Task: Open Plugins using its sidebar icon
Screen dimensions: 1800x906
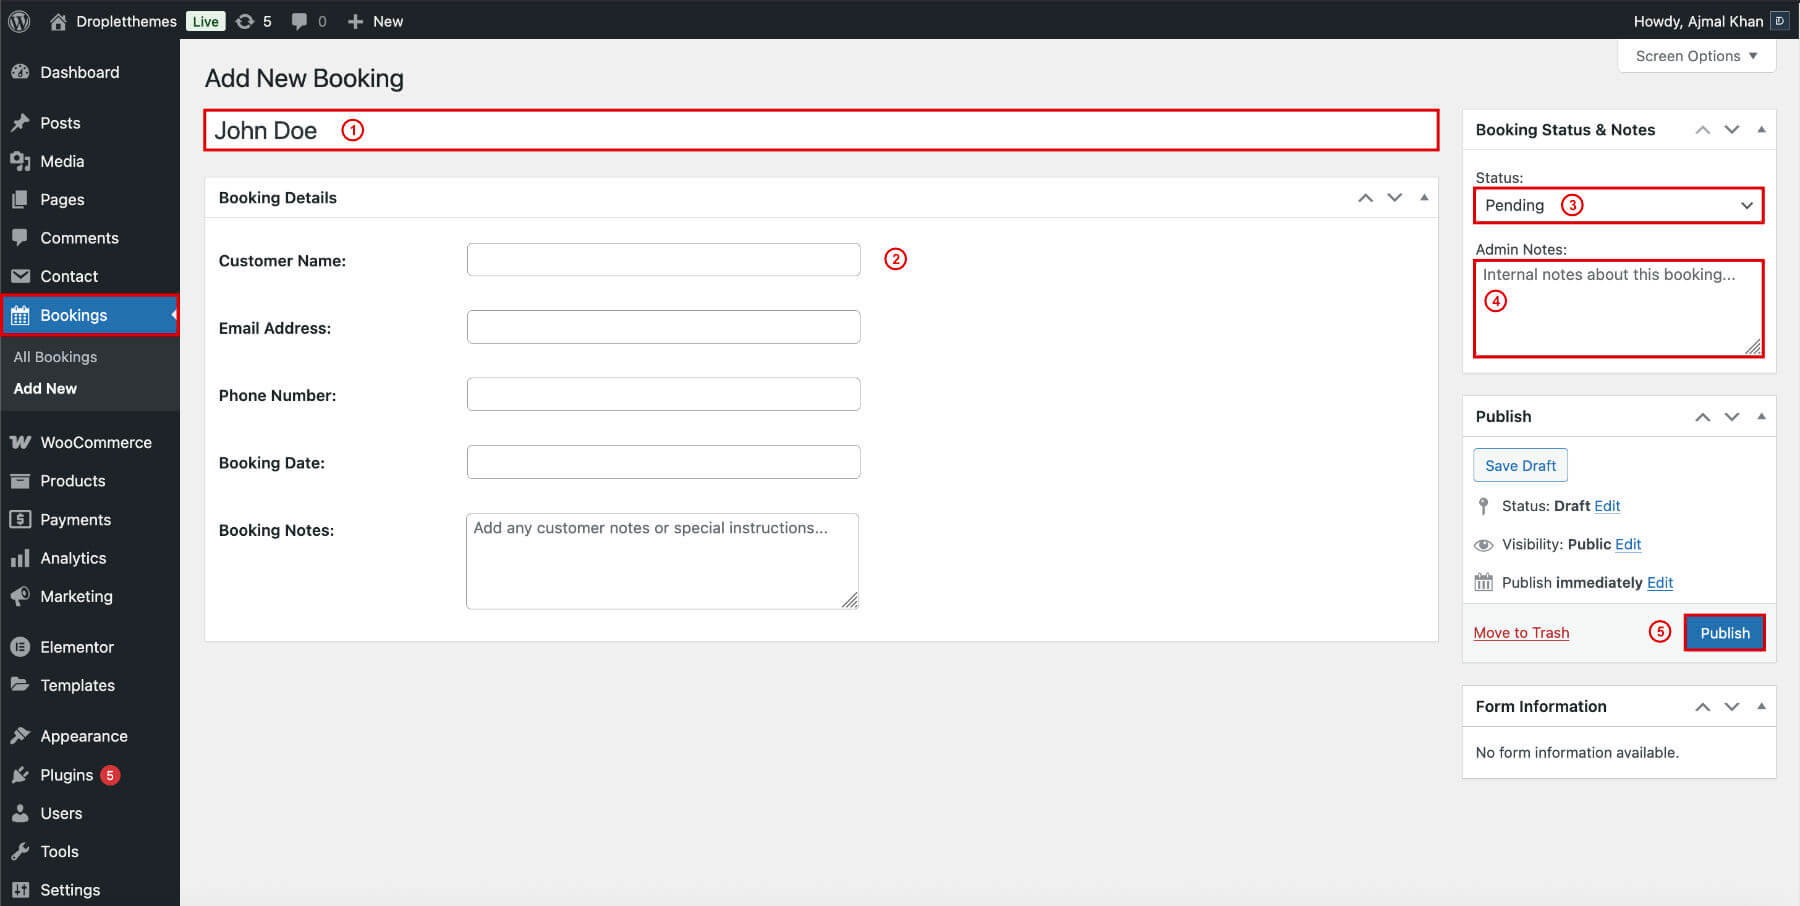Action: [x=21, y=775]
